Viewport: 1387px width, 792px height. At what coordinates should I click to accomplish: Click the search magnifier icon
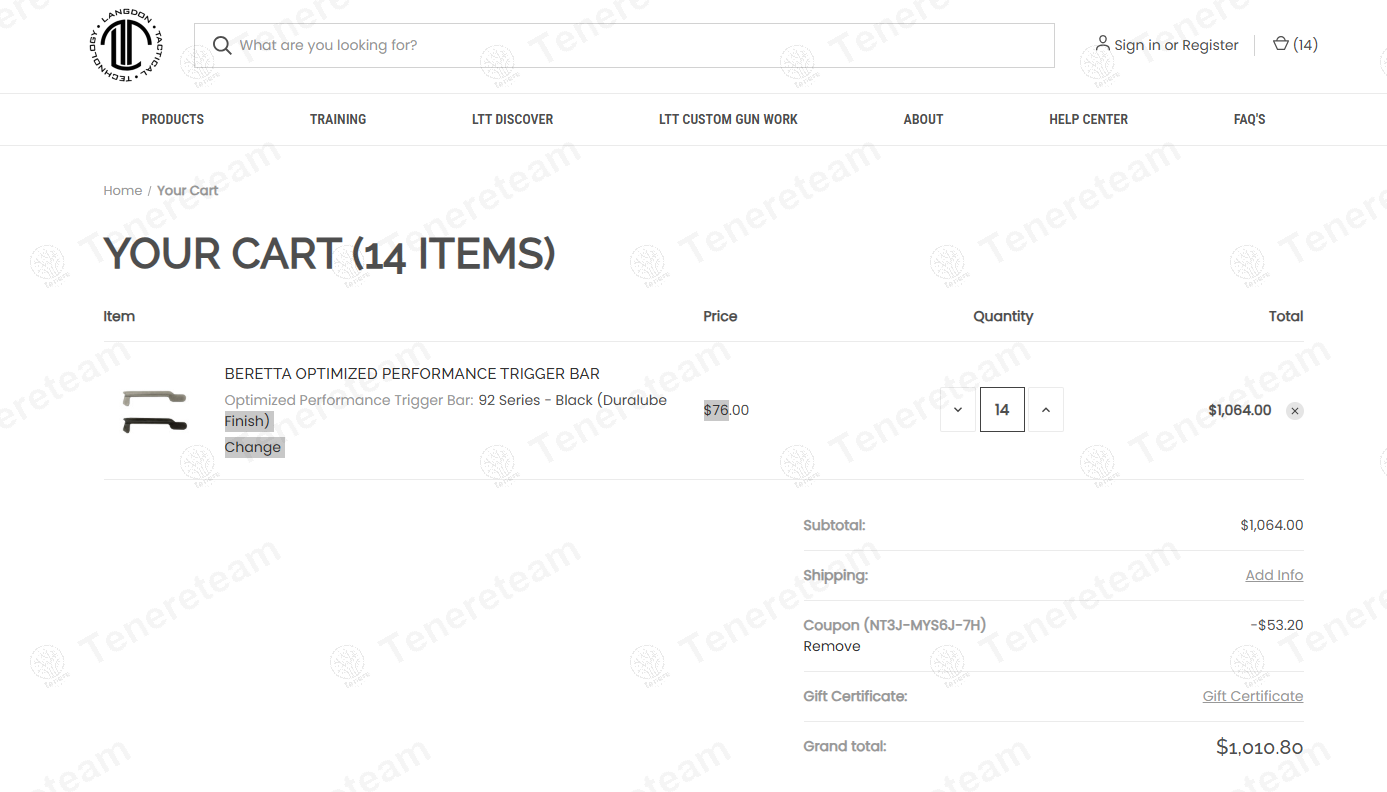pyautogui.click(x=222, y=46)
